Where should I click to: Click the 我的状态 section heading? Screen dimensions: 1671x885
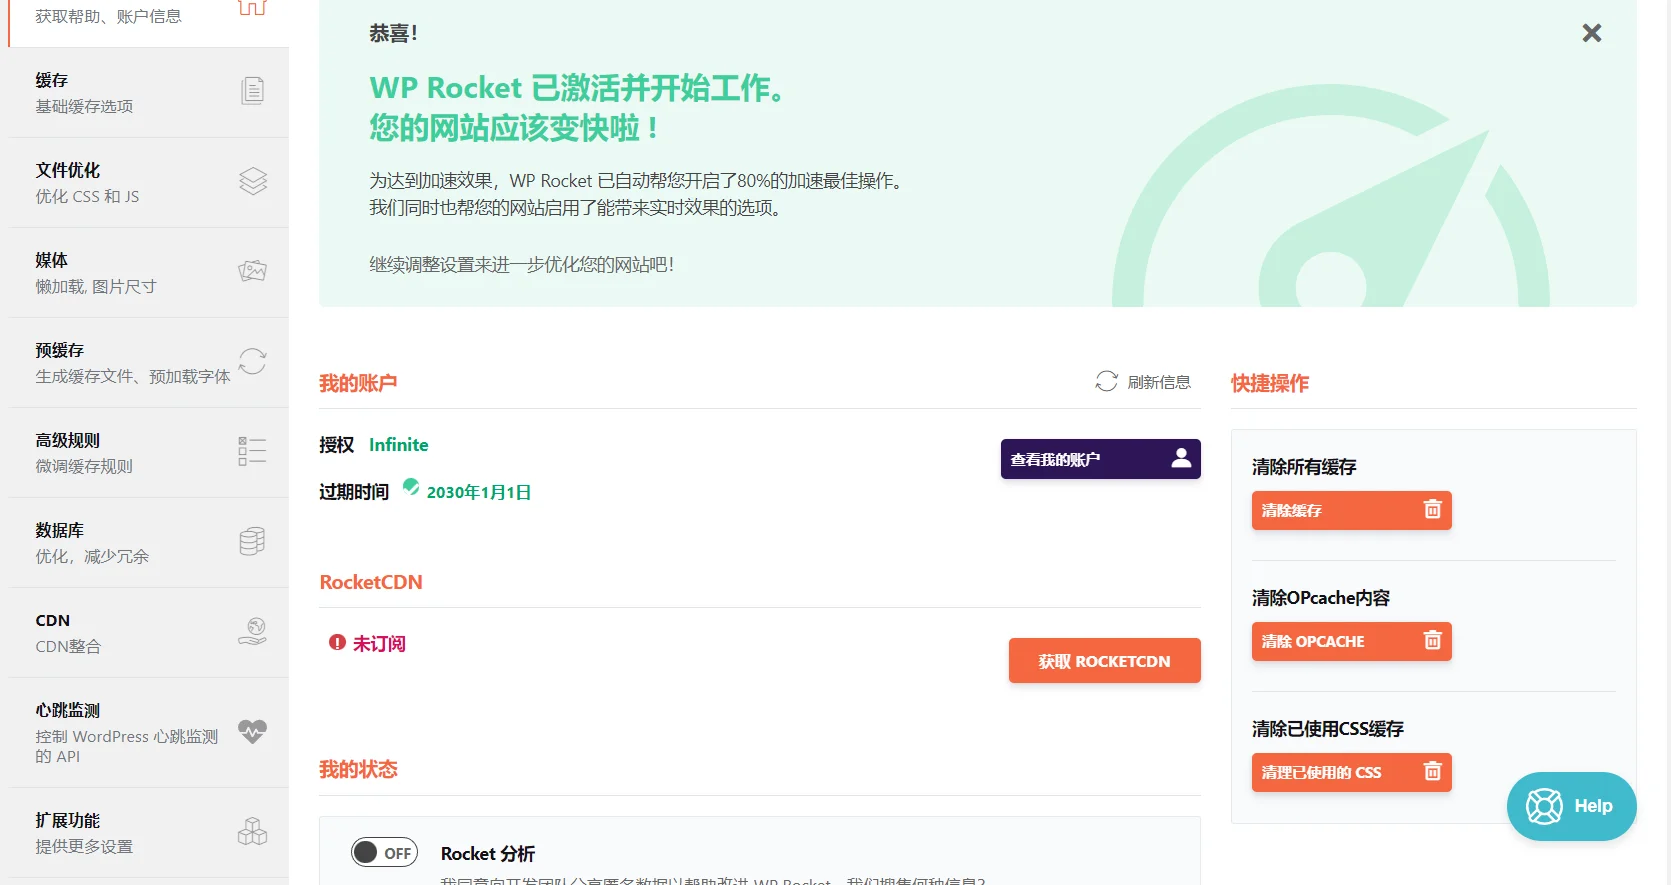(x=358, y=769)
